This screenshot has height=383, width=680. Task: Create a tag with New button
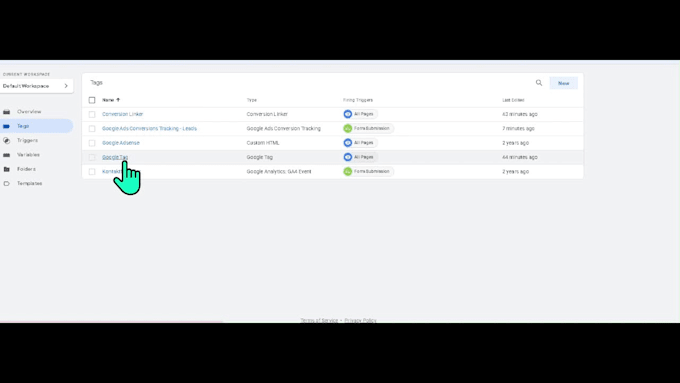tap(563, 83)
